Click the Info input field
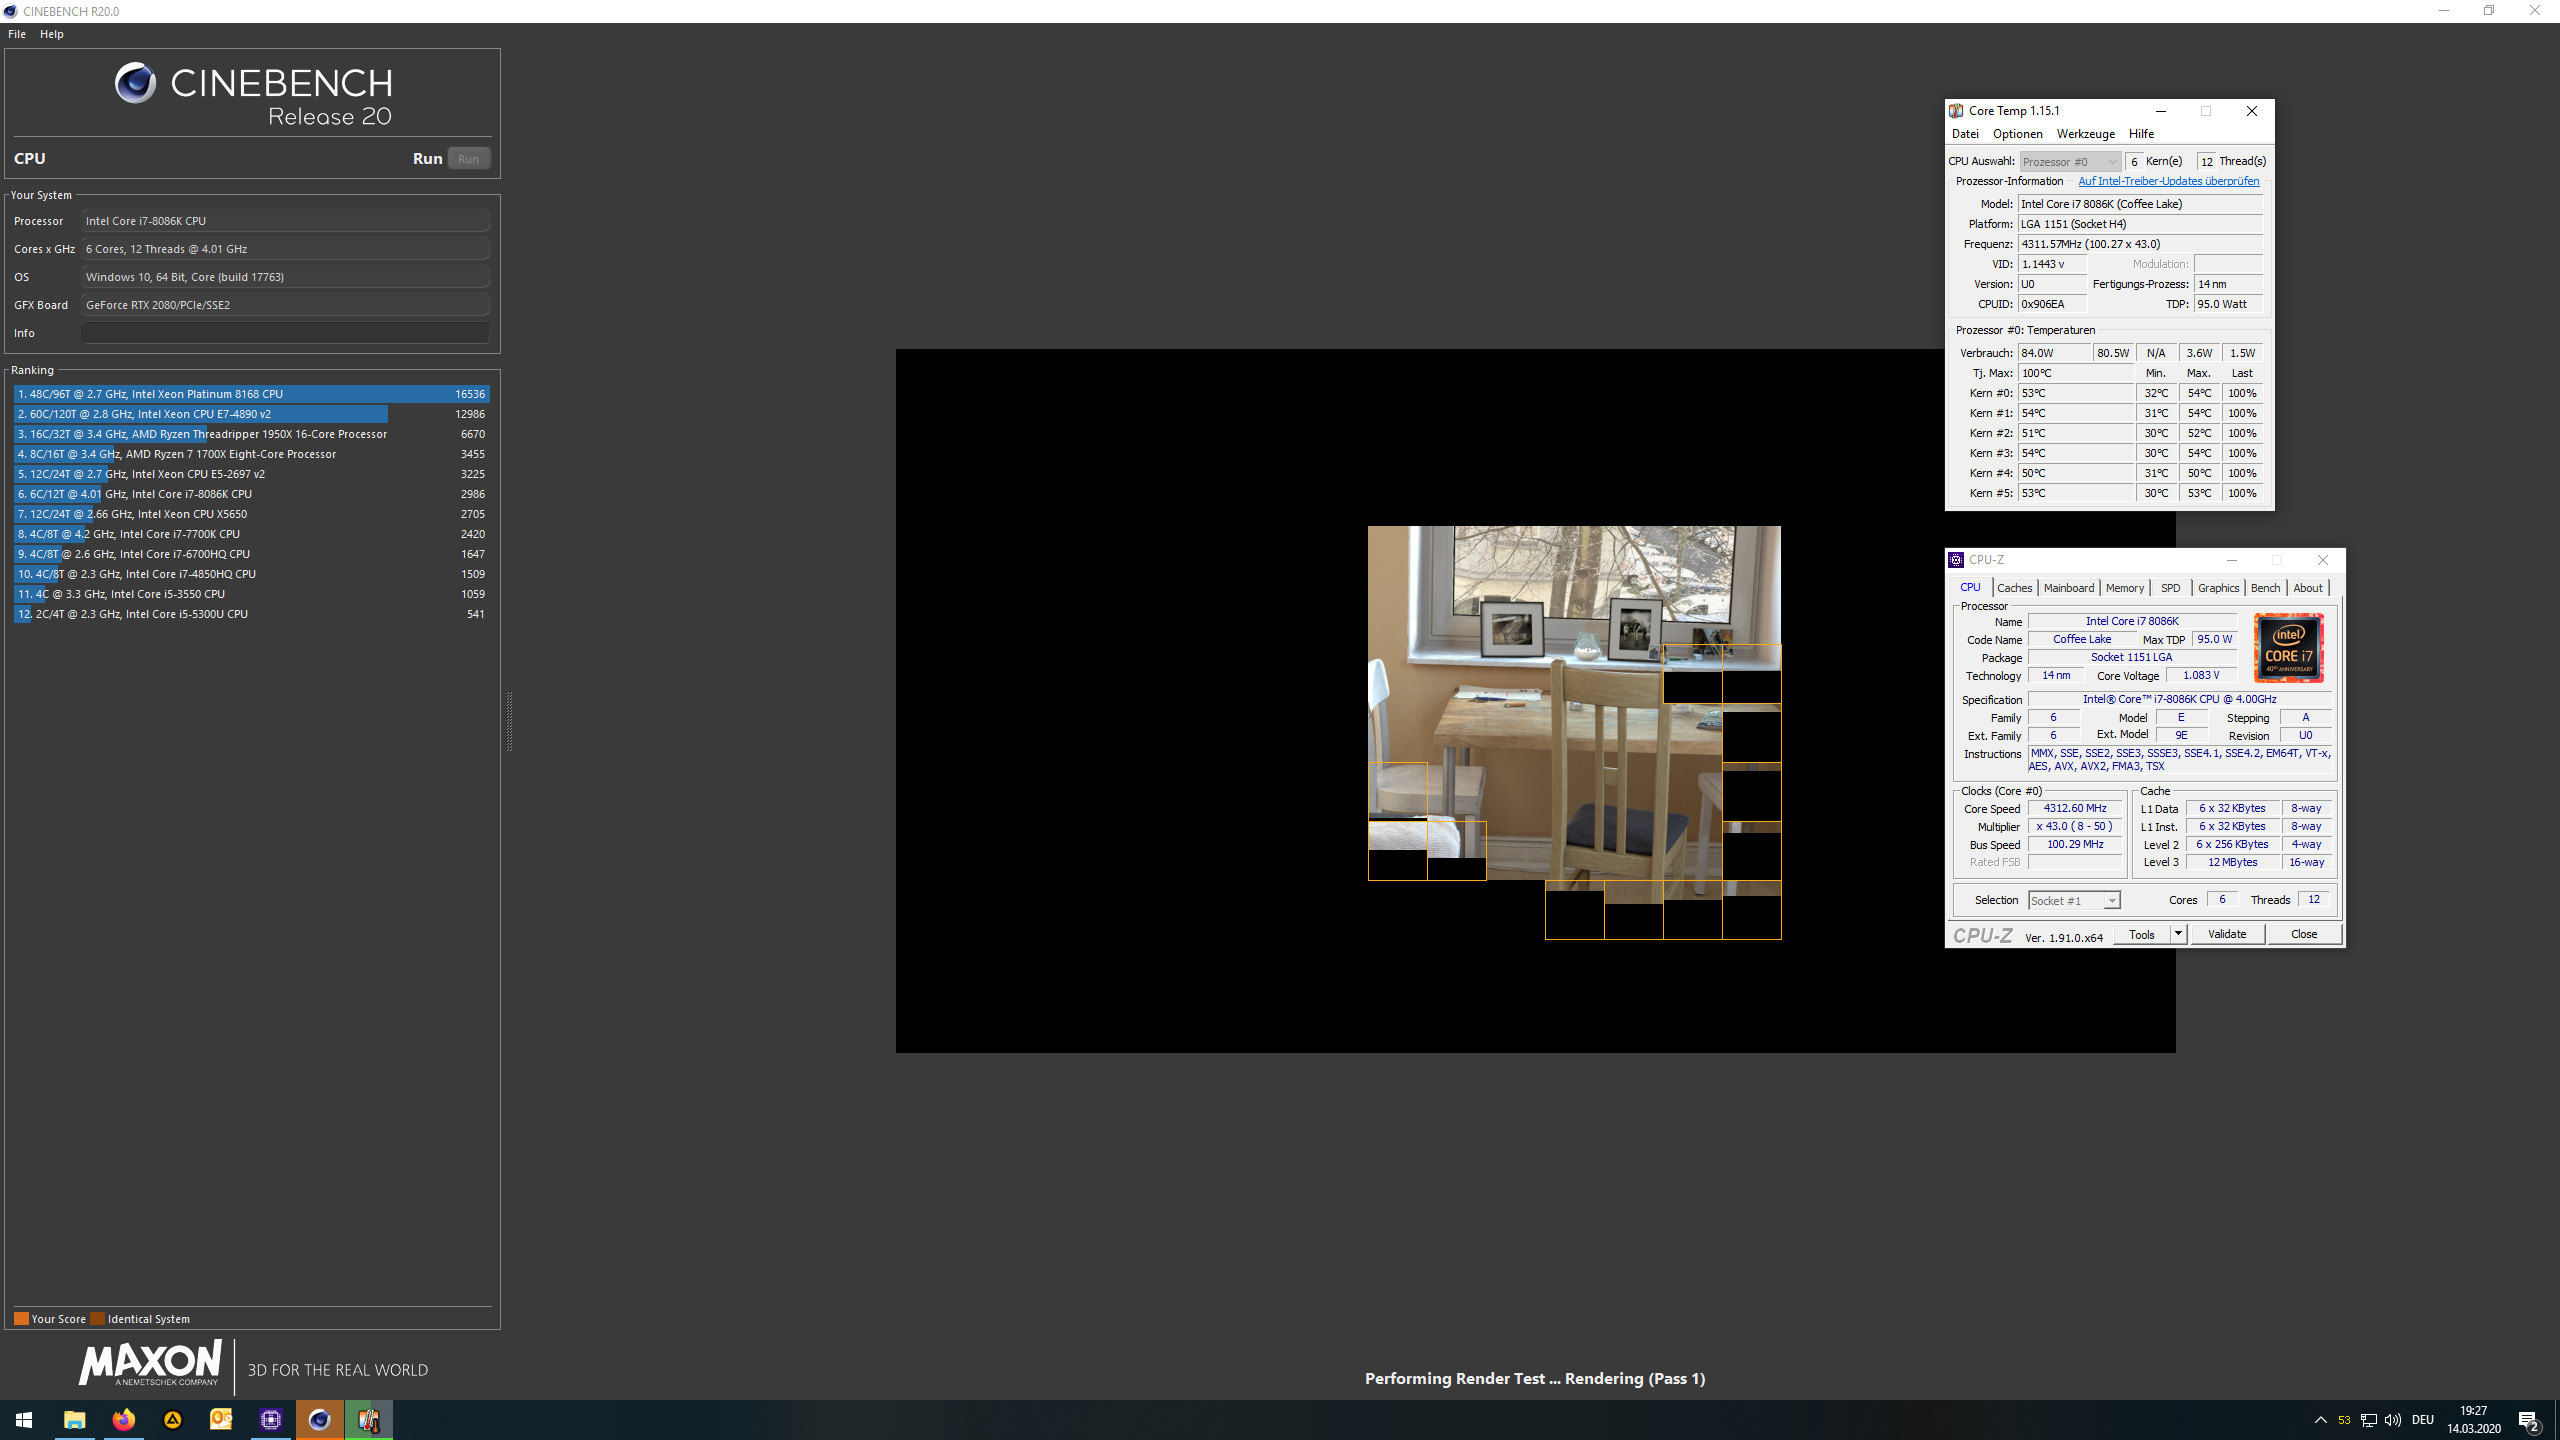Viewport: 2560px width, 1440px height. (x=285, y=333)
